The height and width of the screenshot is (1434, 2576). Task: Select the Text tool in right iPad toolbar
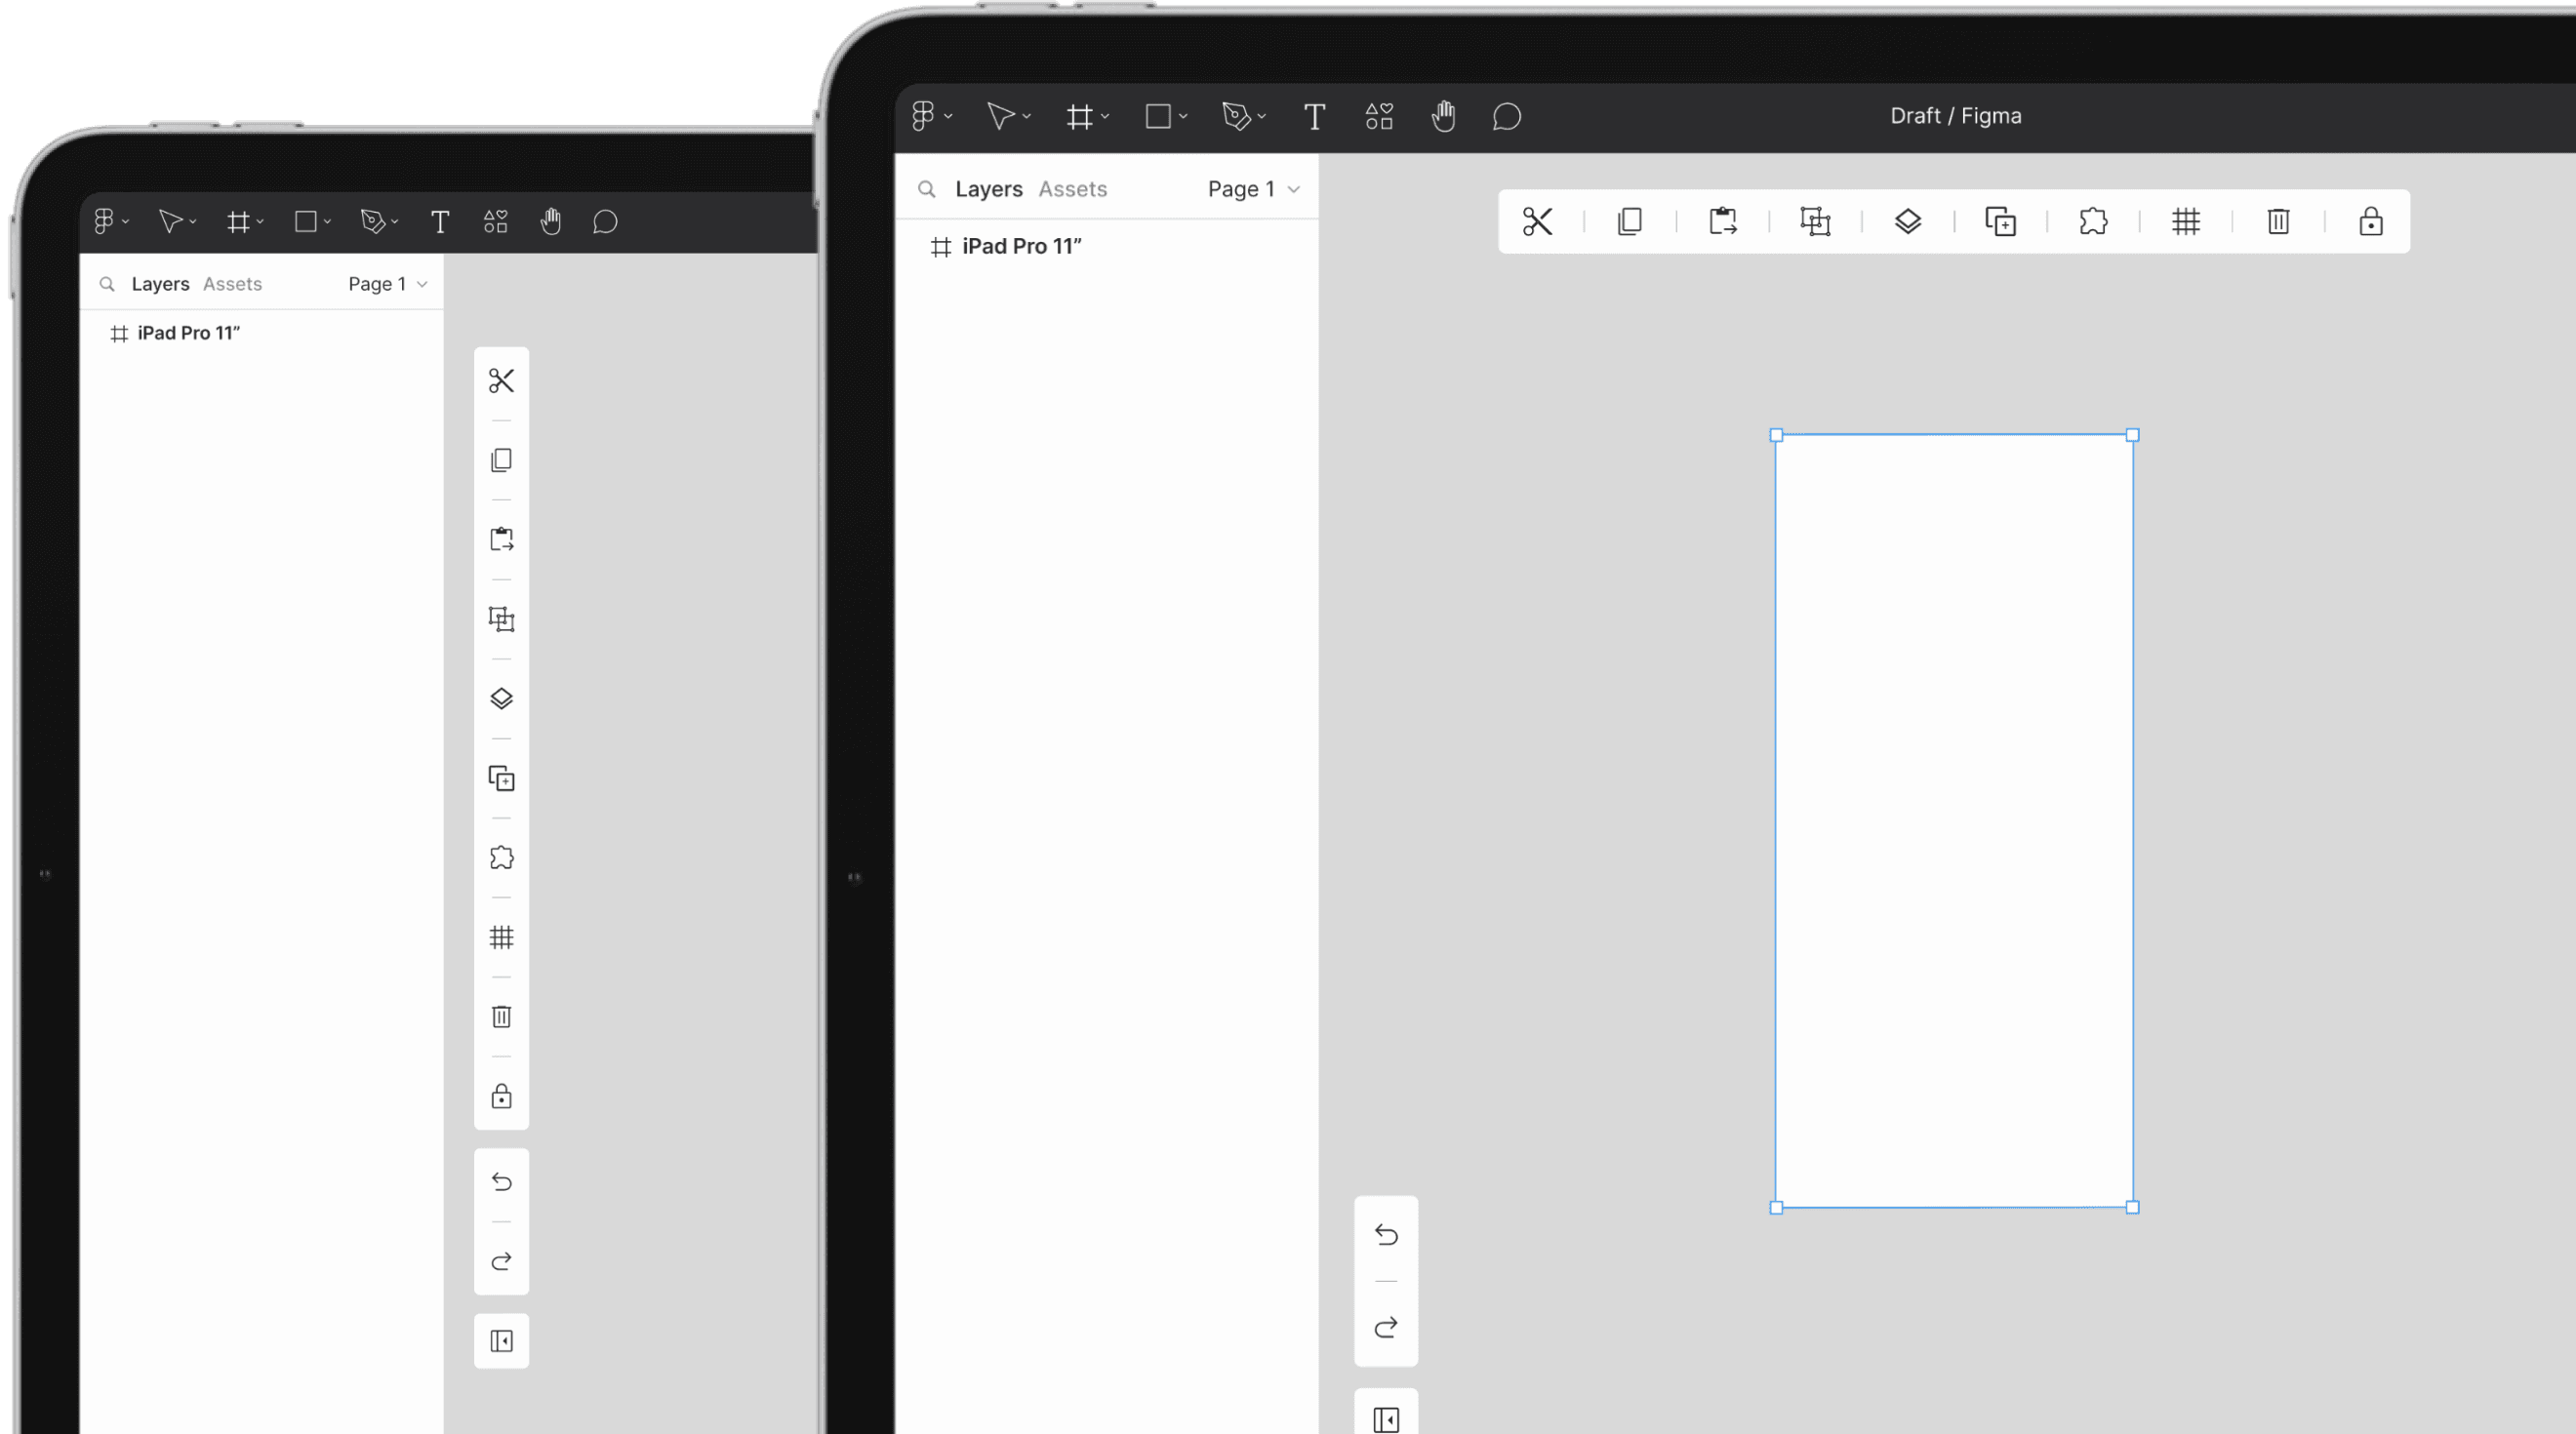1314,117
